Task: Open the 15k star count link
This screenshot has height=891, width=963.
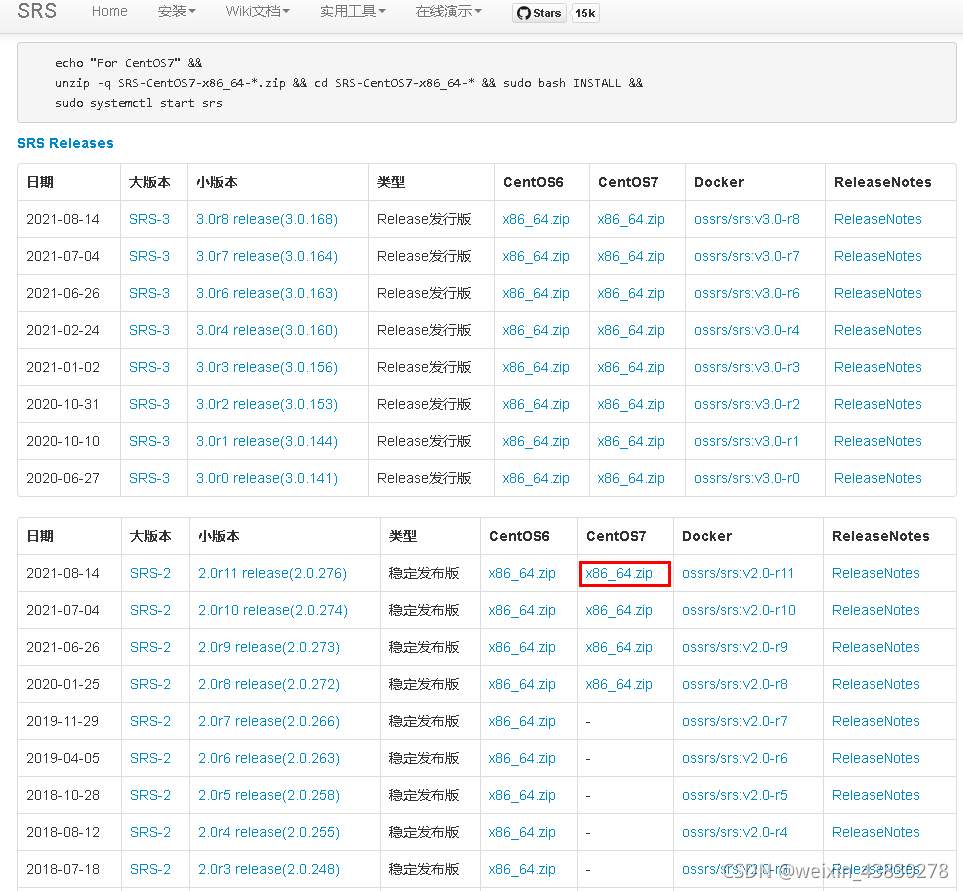Action: (585, 13)
